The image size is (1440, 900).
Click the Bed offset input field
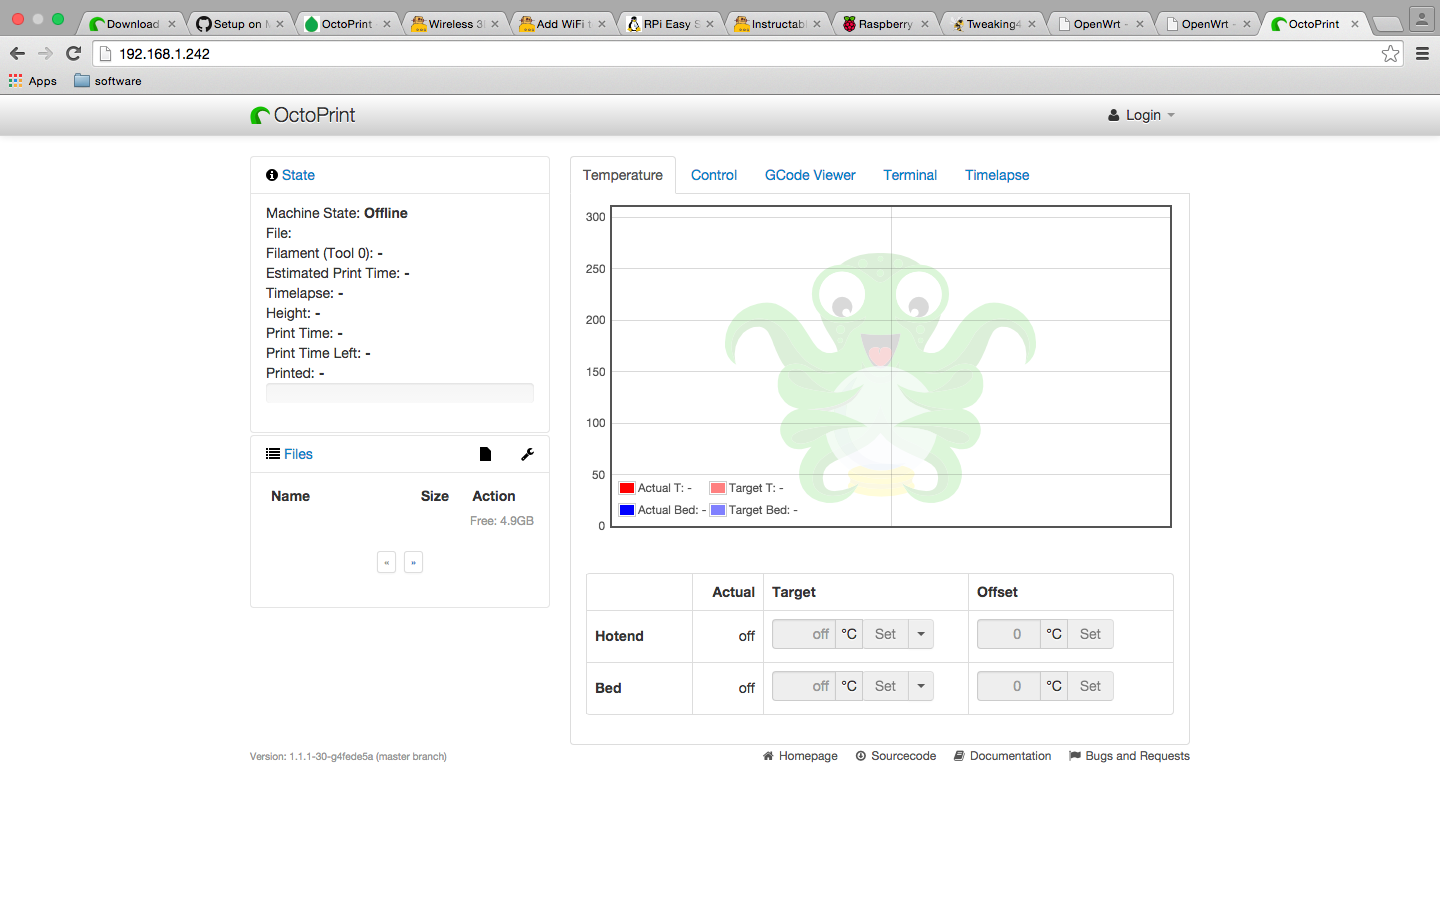tap(1009, 686)
